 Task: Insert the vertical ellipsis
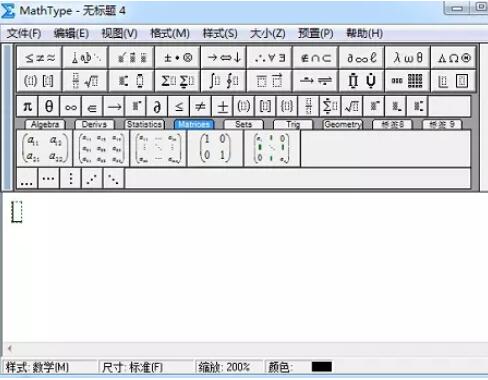70,179
